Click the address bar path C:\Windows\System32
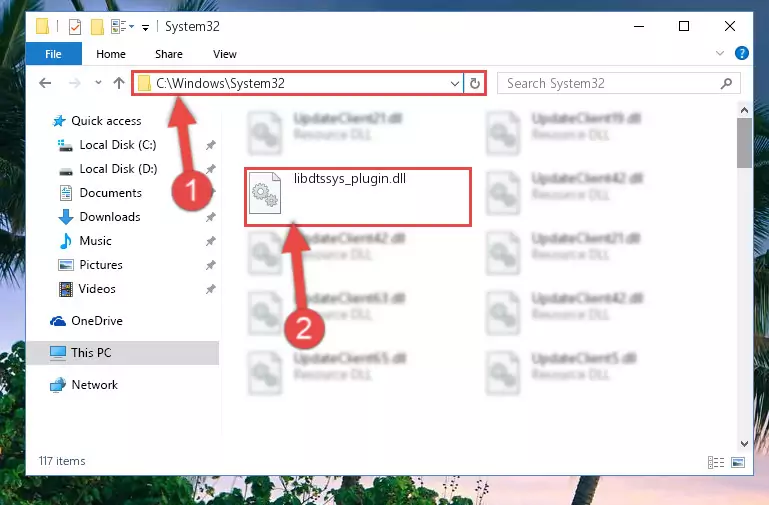The image size is (769, 505). (220, 83)
